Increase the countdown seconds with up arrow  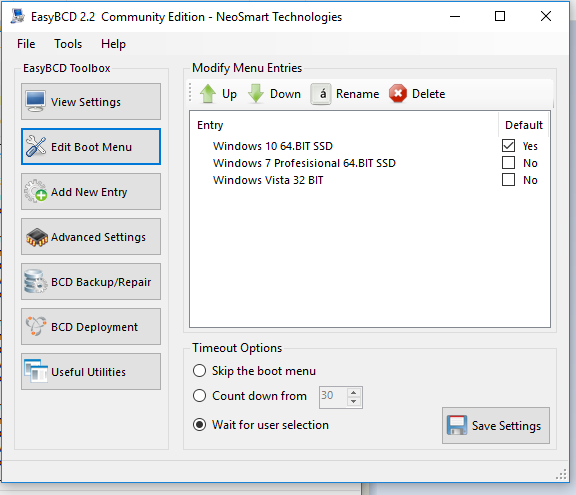coord(353,393)
